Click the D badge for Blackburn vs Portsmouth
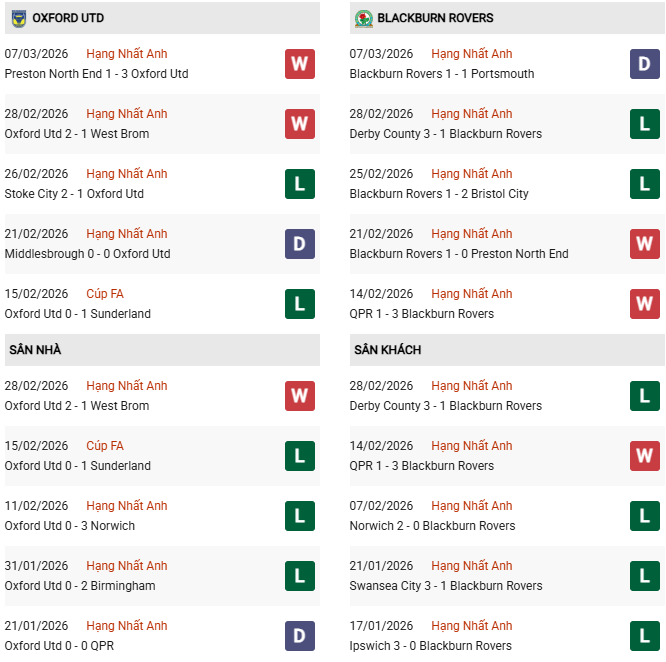The height and width of the screenshot is (662, 666). (x=644, y=64)
